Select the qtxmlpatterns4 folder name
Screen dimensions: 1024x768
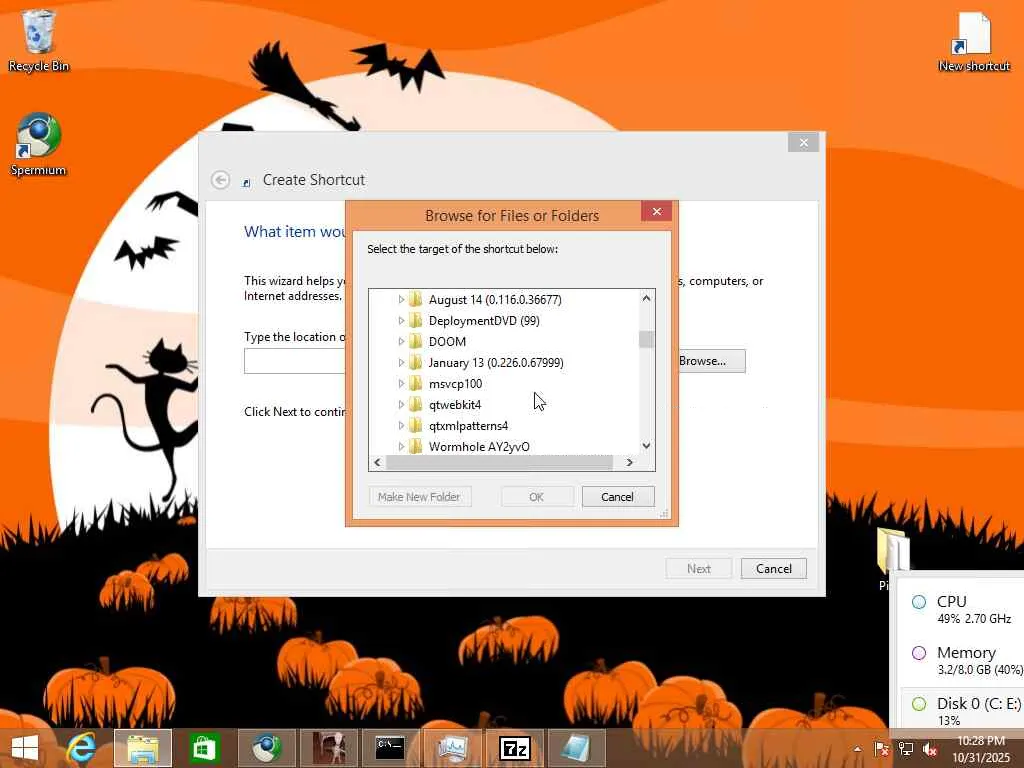coord(468,426)
